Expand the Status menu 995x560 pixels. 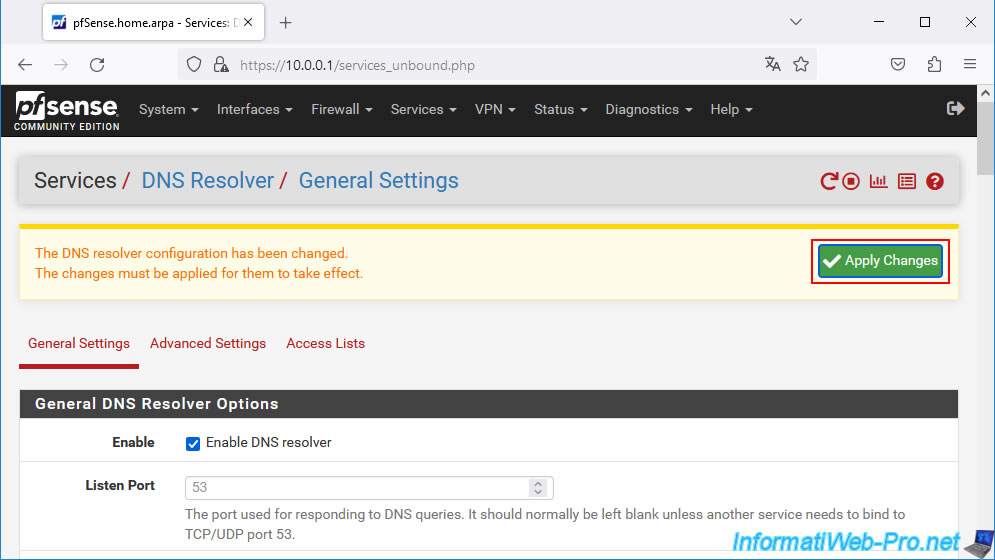click(x=560, y=109)
